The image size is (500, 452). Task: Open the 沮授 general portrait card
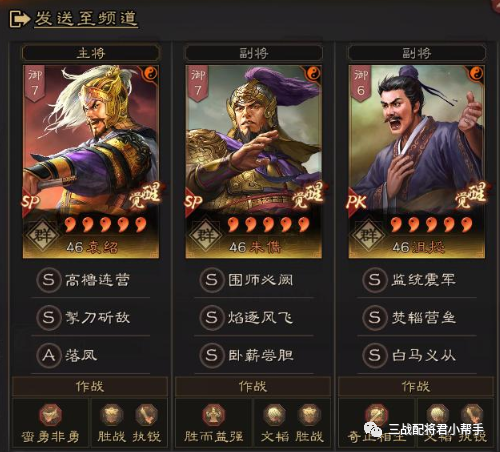[x=417, y=162]
